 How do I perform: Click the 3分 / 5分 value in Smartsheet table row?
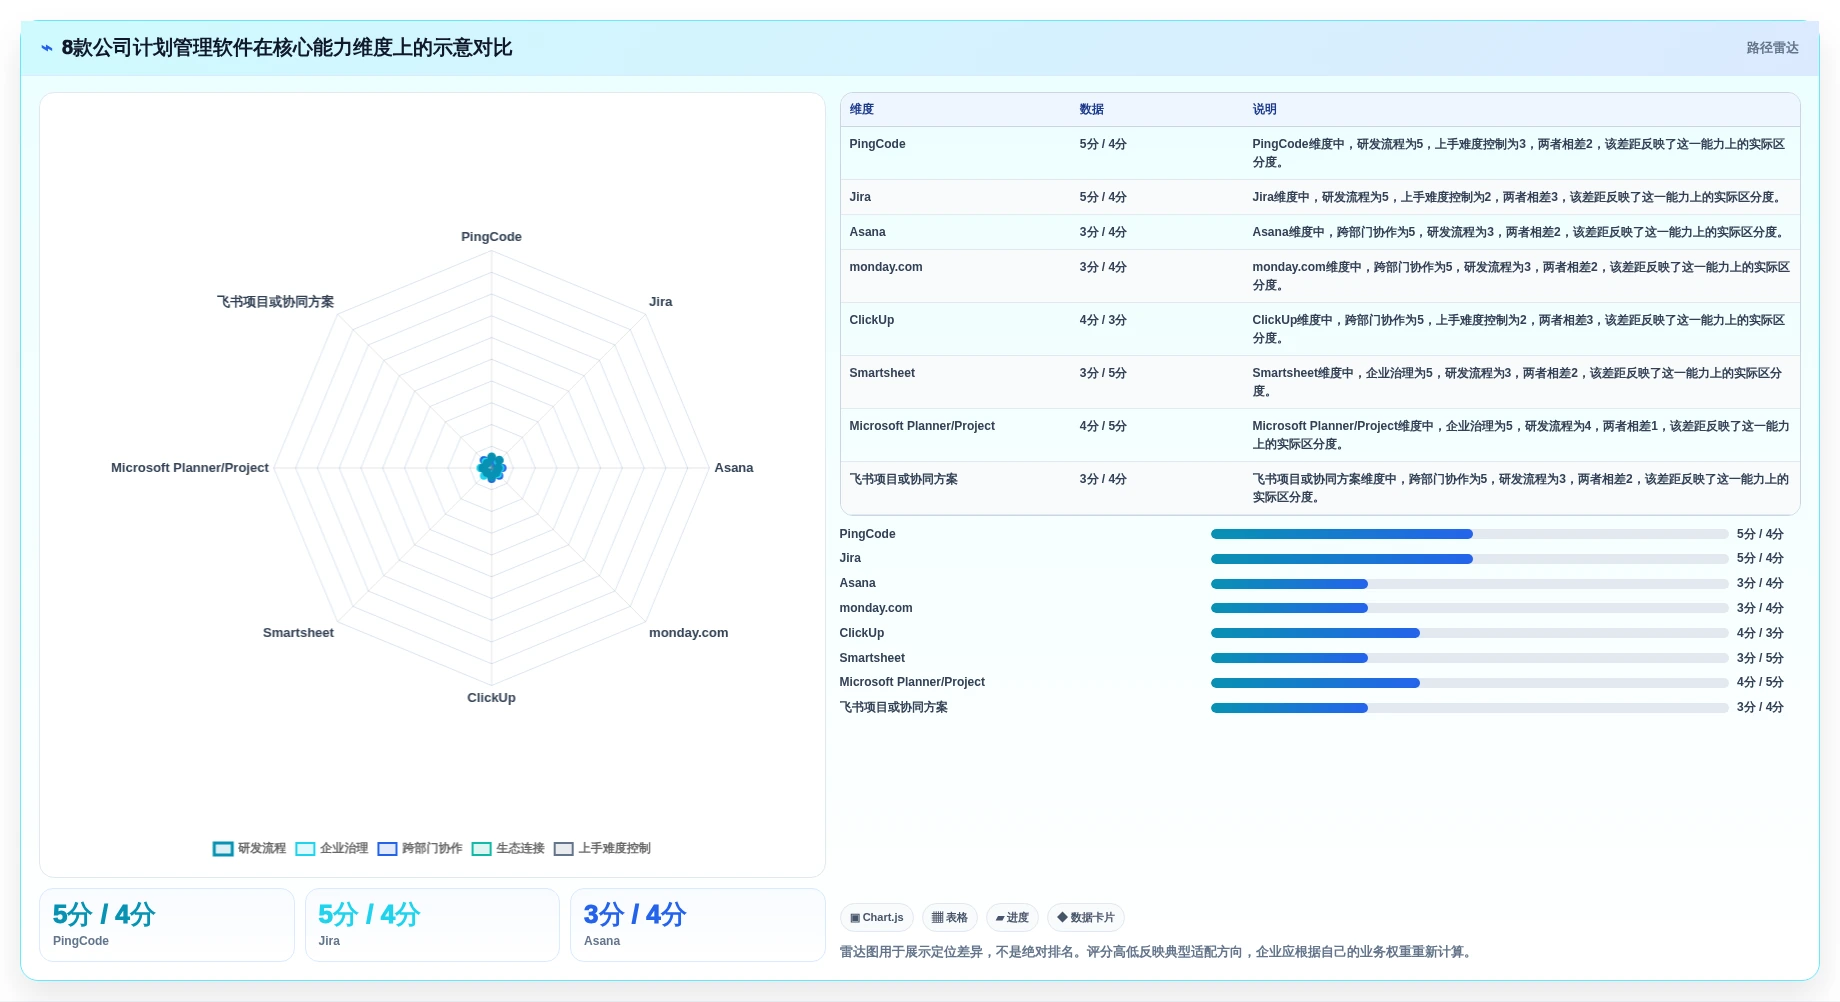pyautogui.click(x=1103, y=373)
